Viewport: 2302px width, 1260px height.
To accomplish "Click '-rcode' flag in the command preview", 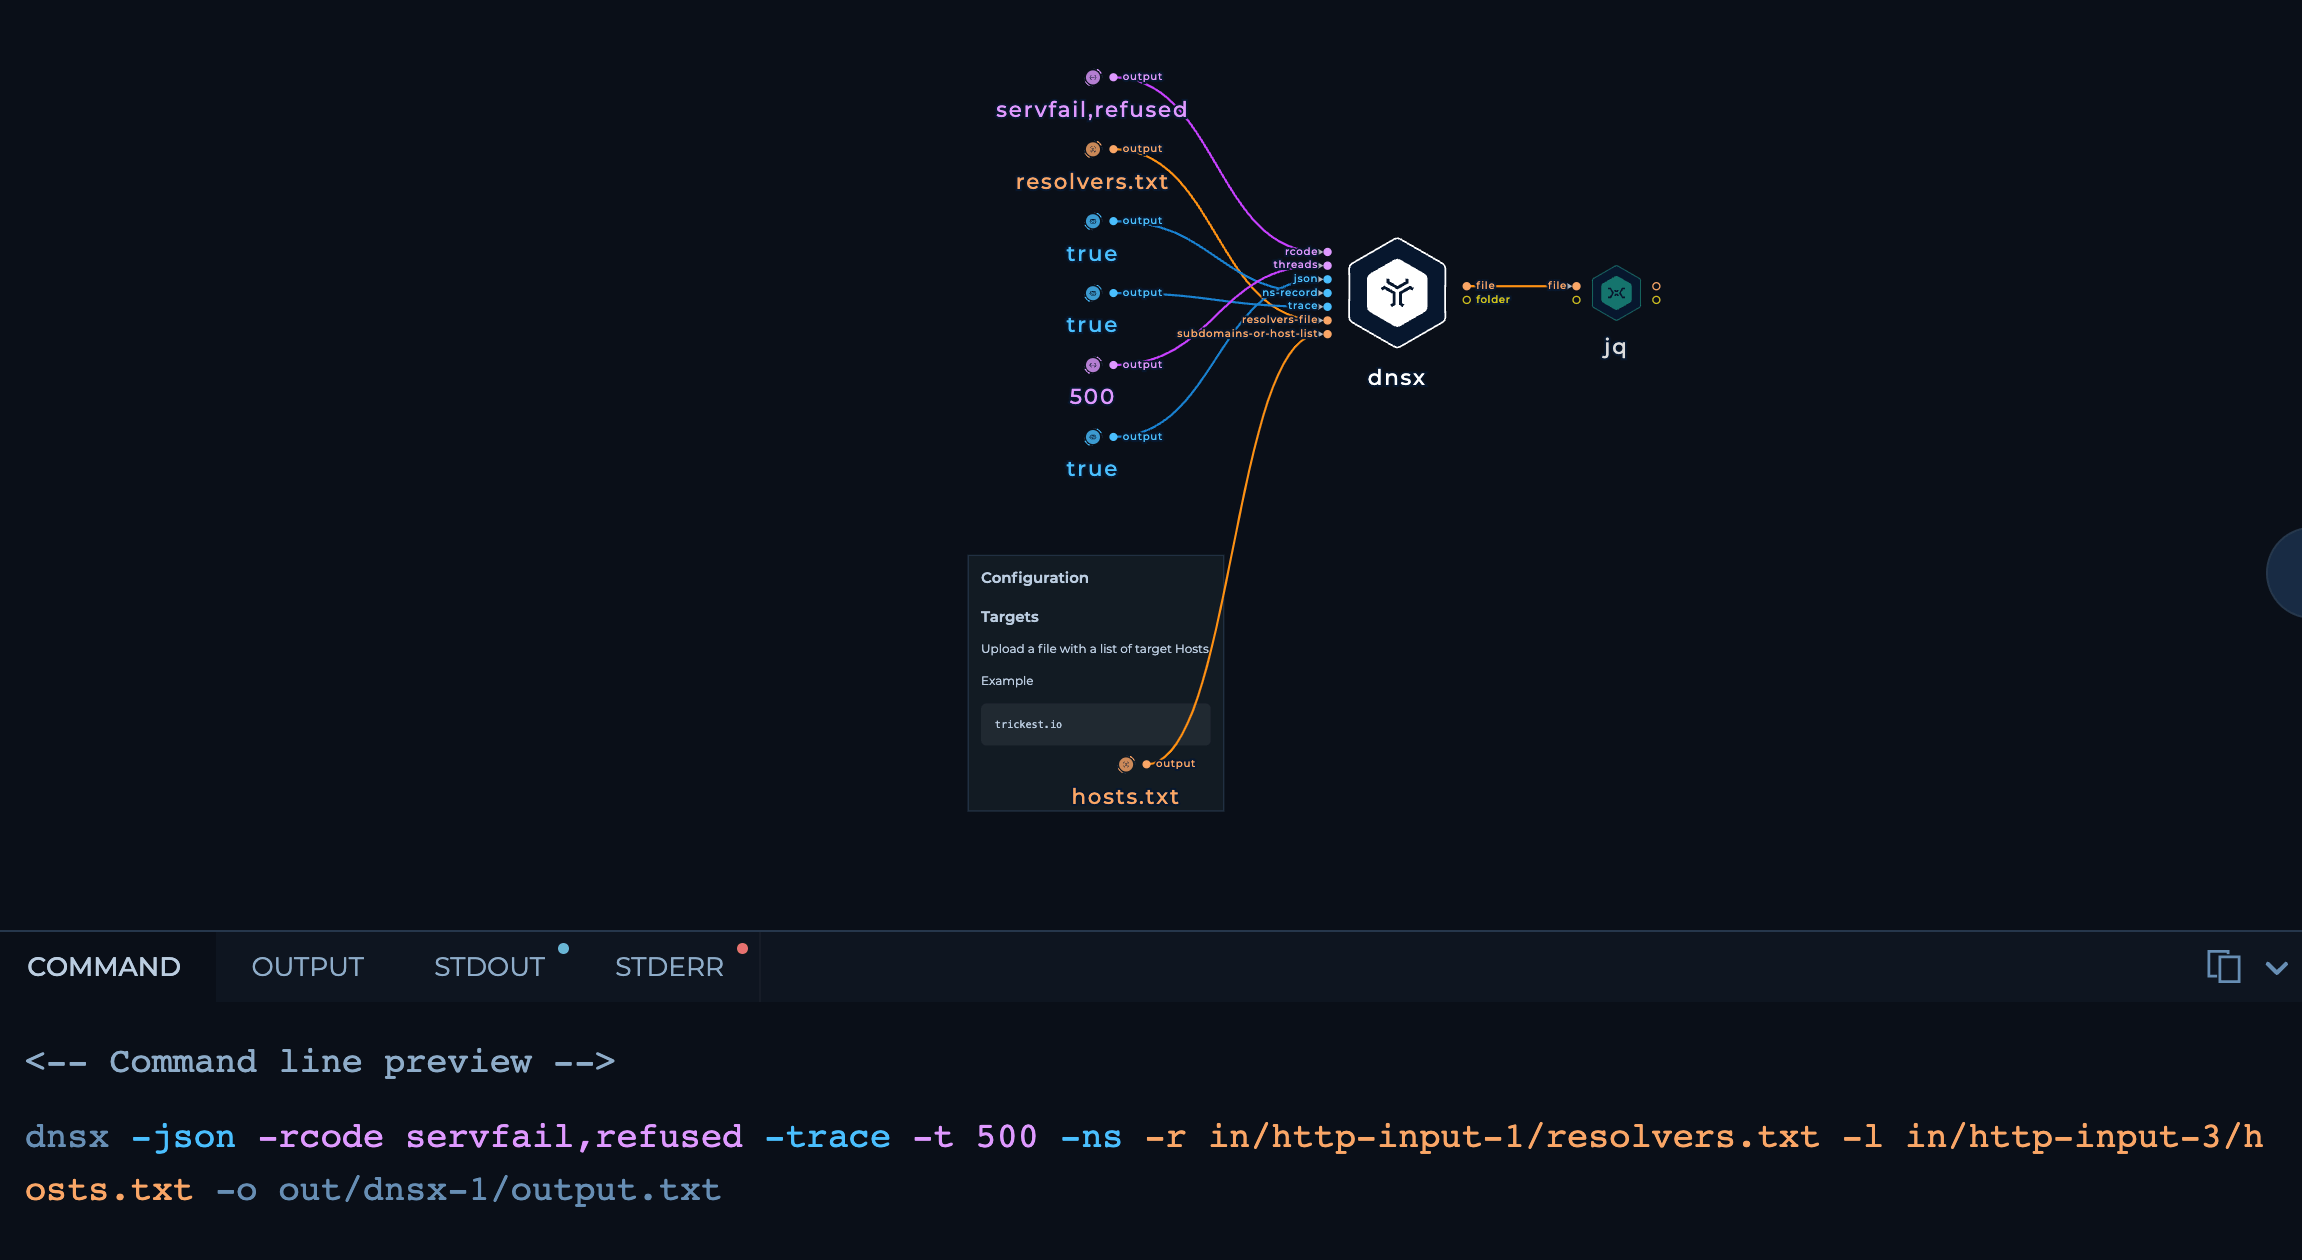I will [321, 1137].
